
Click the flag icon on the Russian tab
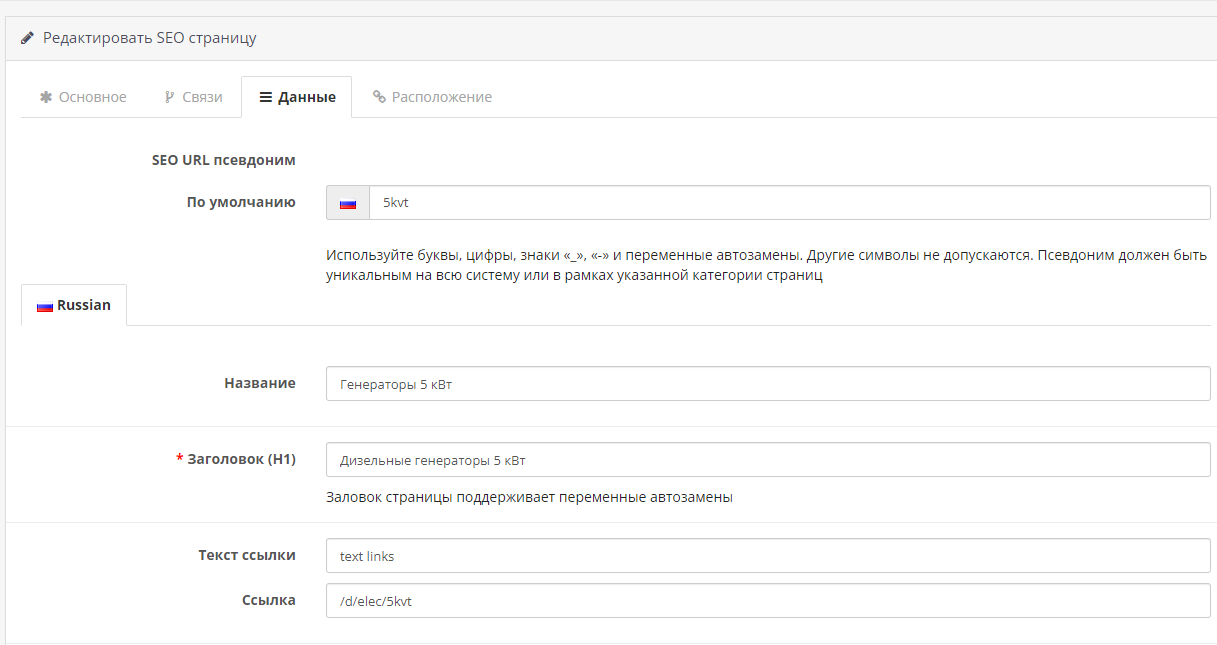[44, 306]
